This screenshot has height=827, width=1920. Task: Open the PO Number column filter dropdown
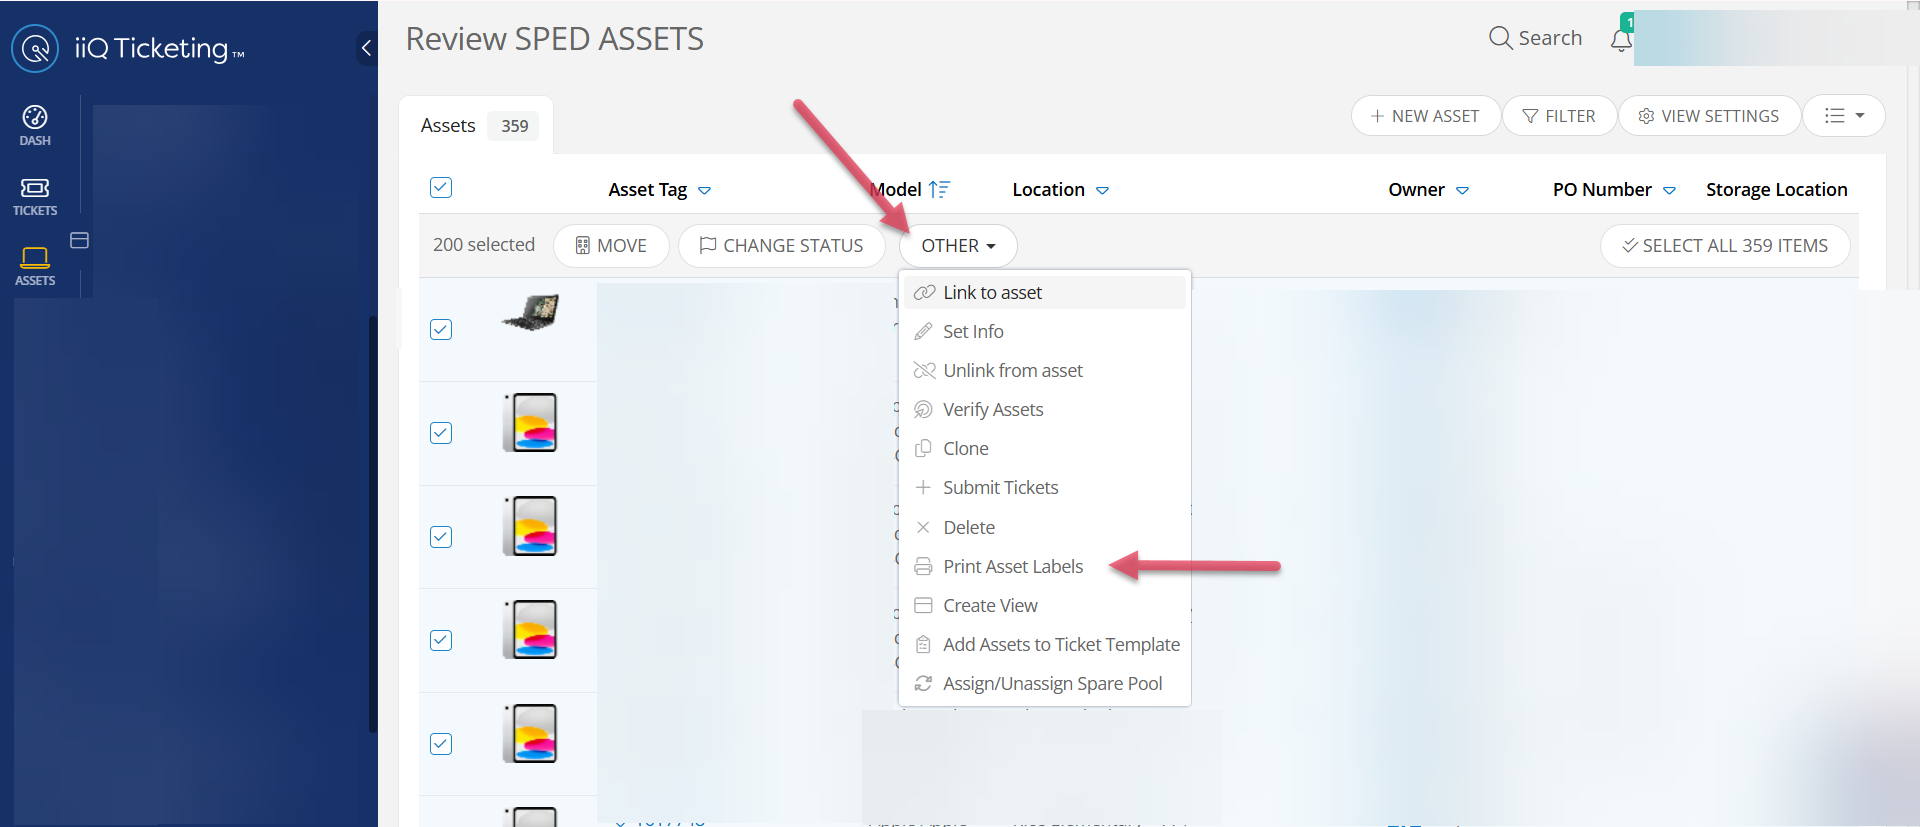(1669, 190)
